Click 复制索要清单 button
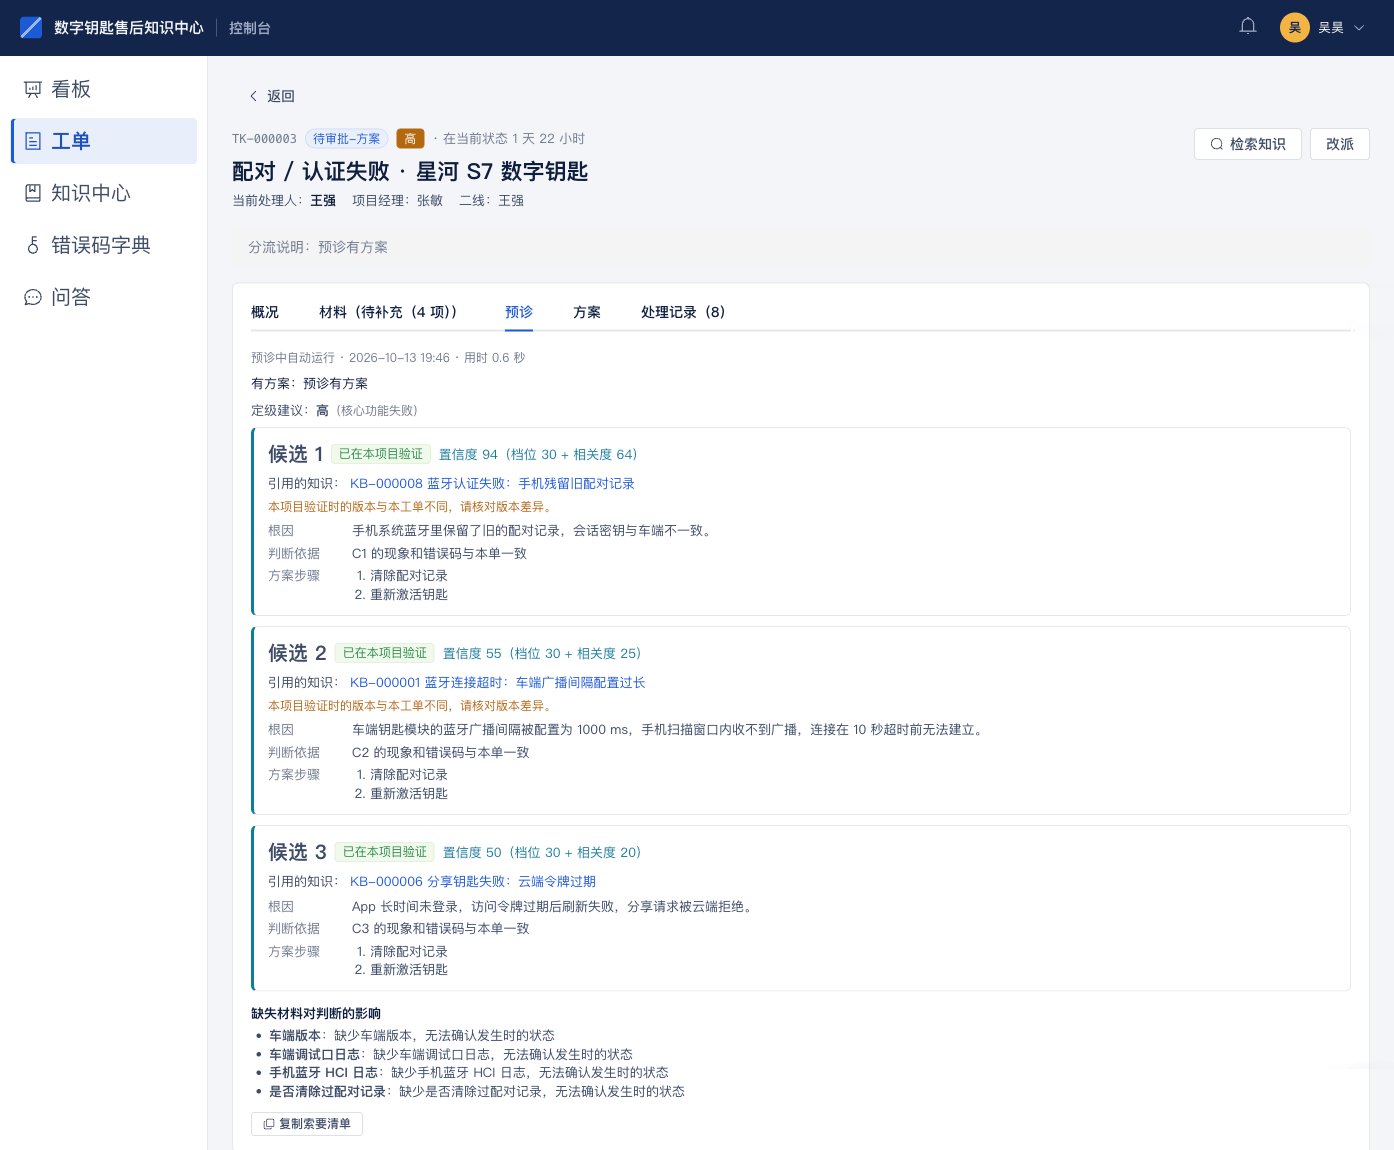 coord(307,1124)
